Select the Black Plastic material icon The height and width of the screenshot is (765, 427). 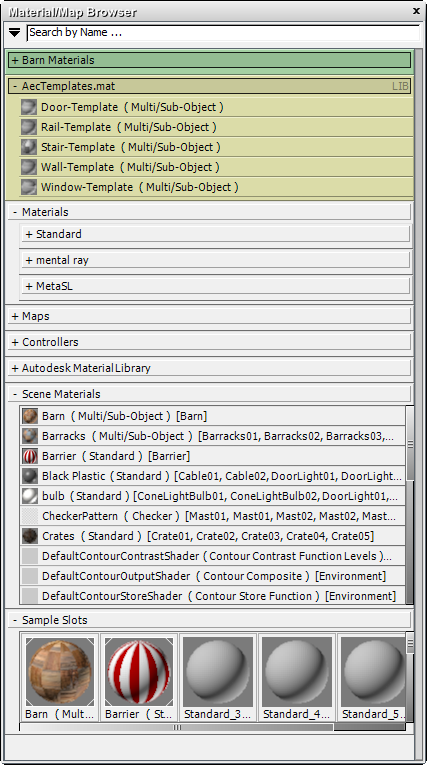[30, 476]
